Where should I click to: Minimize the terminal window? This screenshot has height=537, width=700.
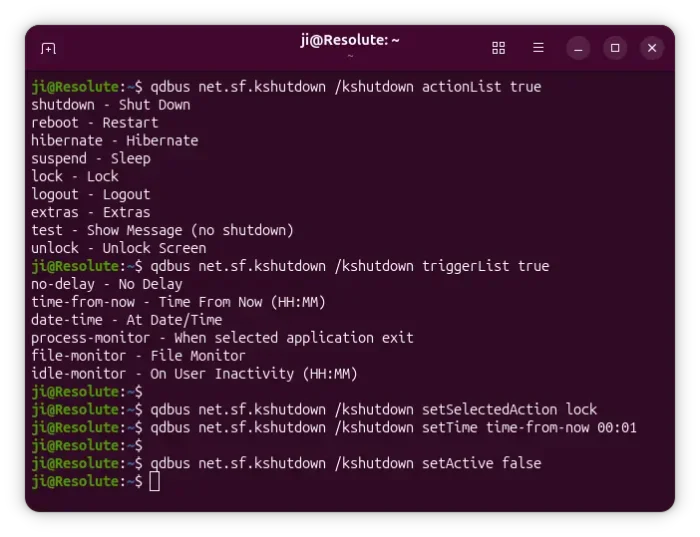(579, 48)
